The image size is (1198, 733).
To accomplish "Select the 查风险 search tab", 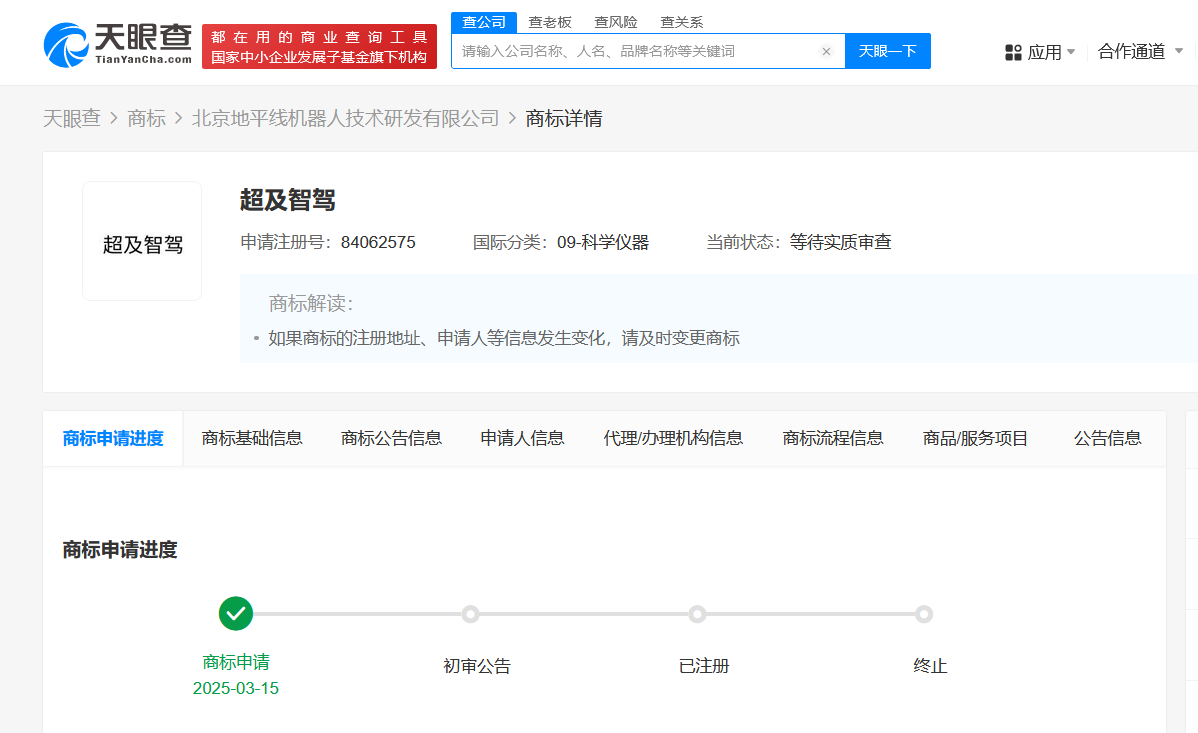I will point(615,22).
